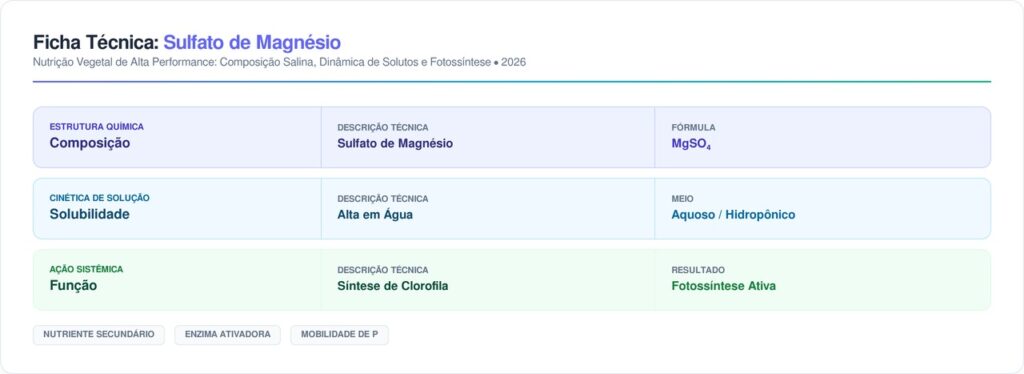Click the CINÉTICA DE SOLUÇÃO category label
This screenshot has height=374, width=1024.
tap(99, 198)
